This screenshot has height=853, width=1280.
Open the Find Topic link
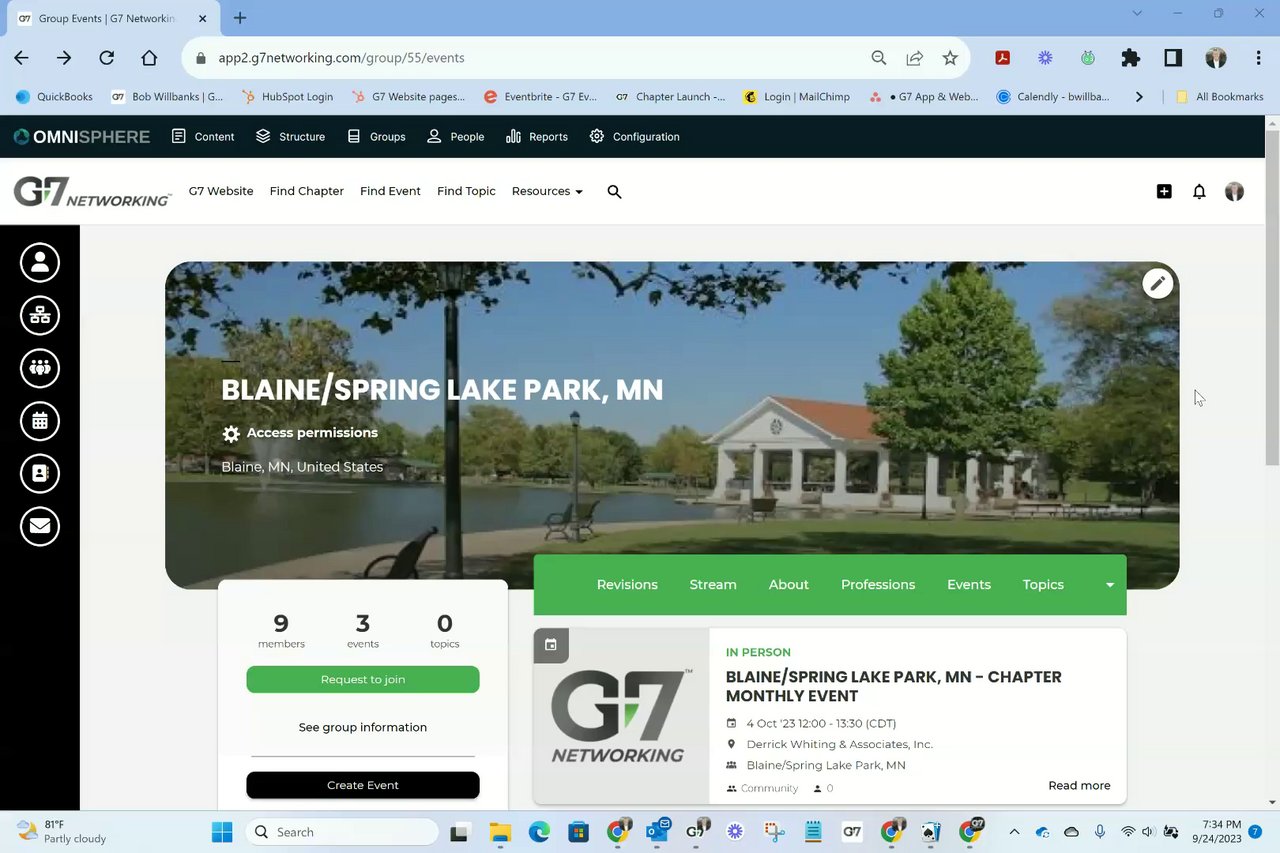click(x=466, y=191)
